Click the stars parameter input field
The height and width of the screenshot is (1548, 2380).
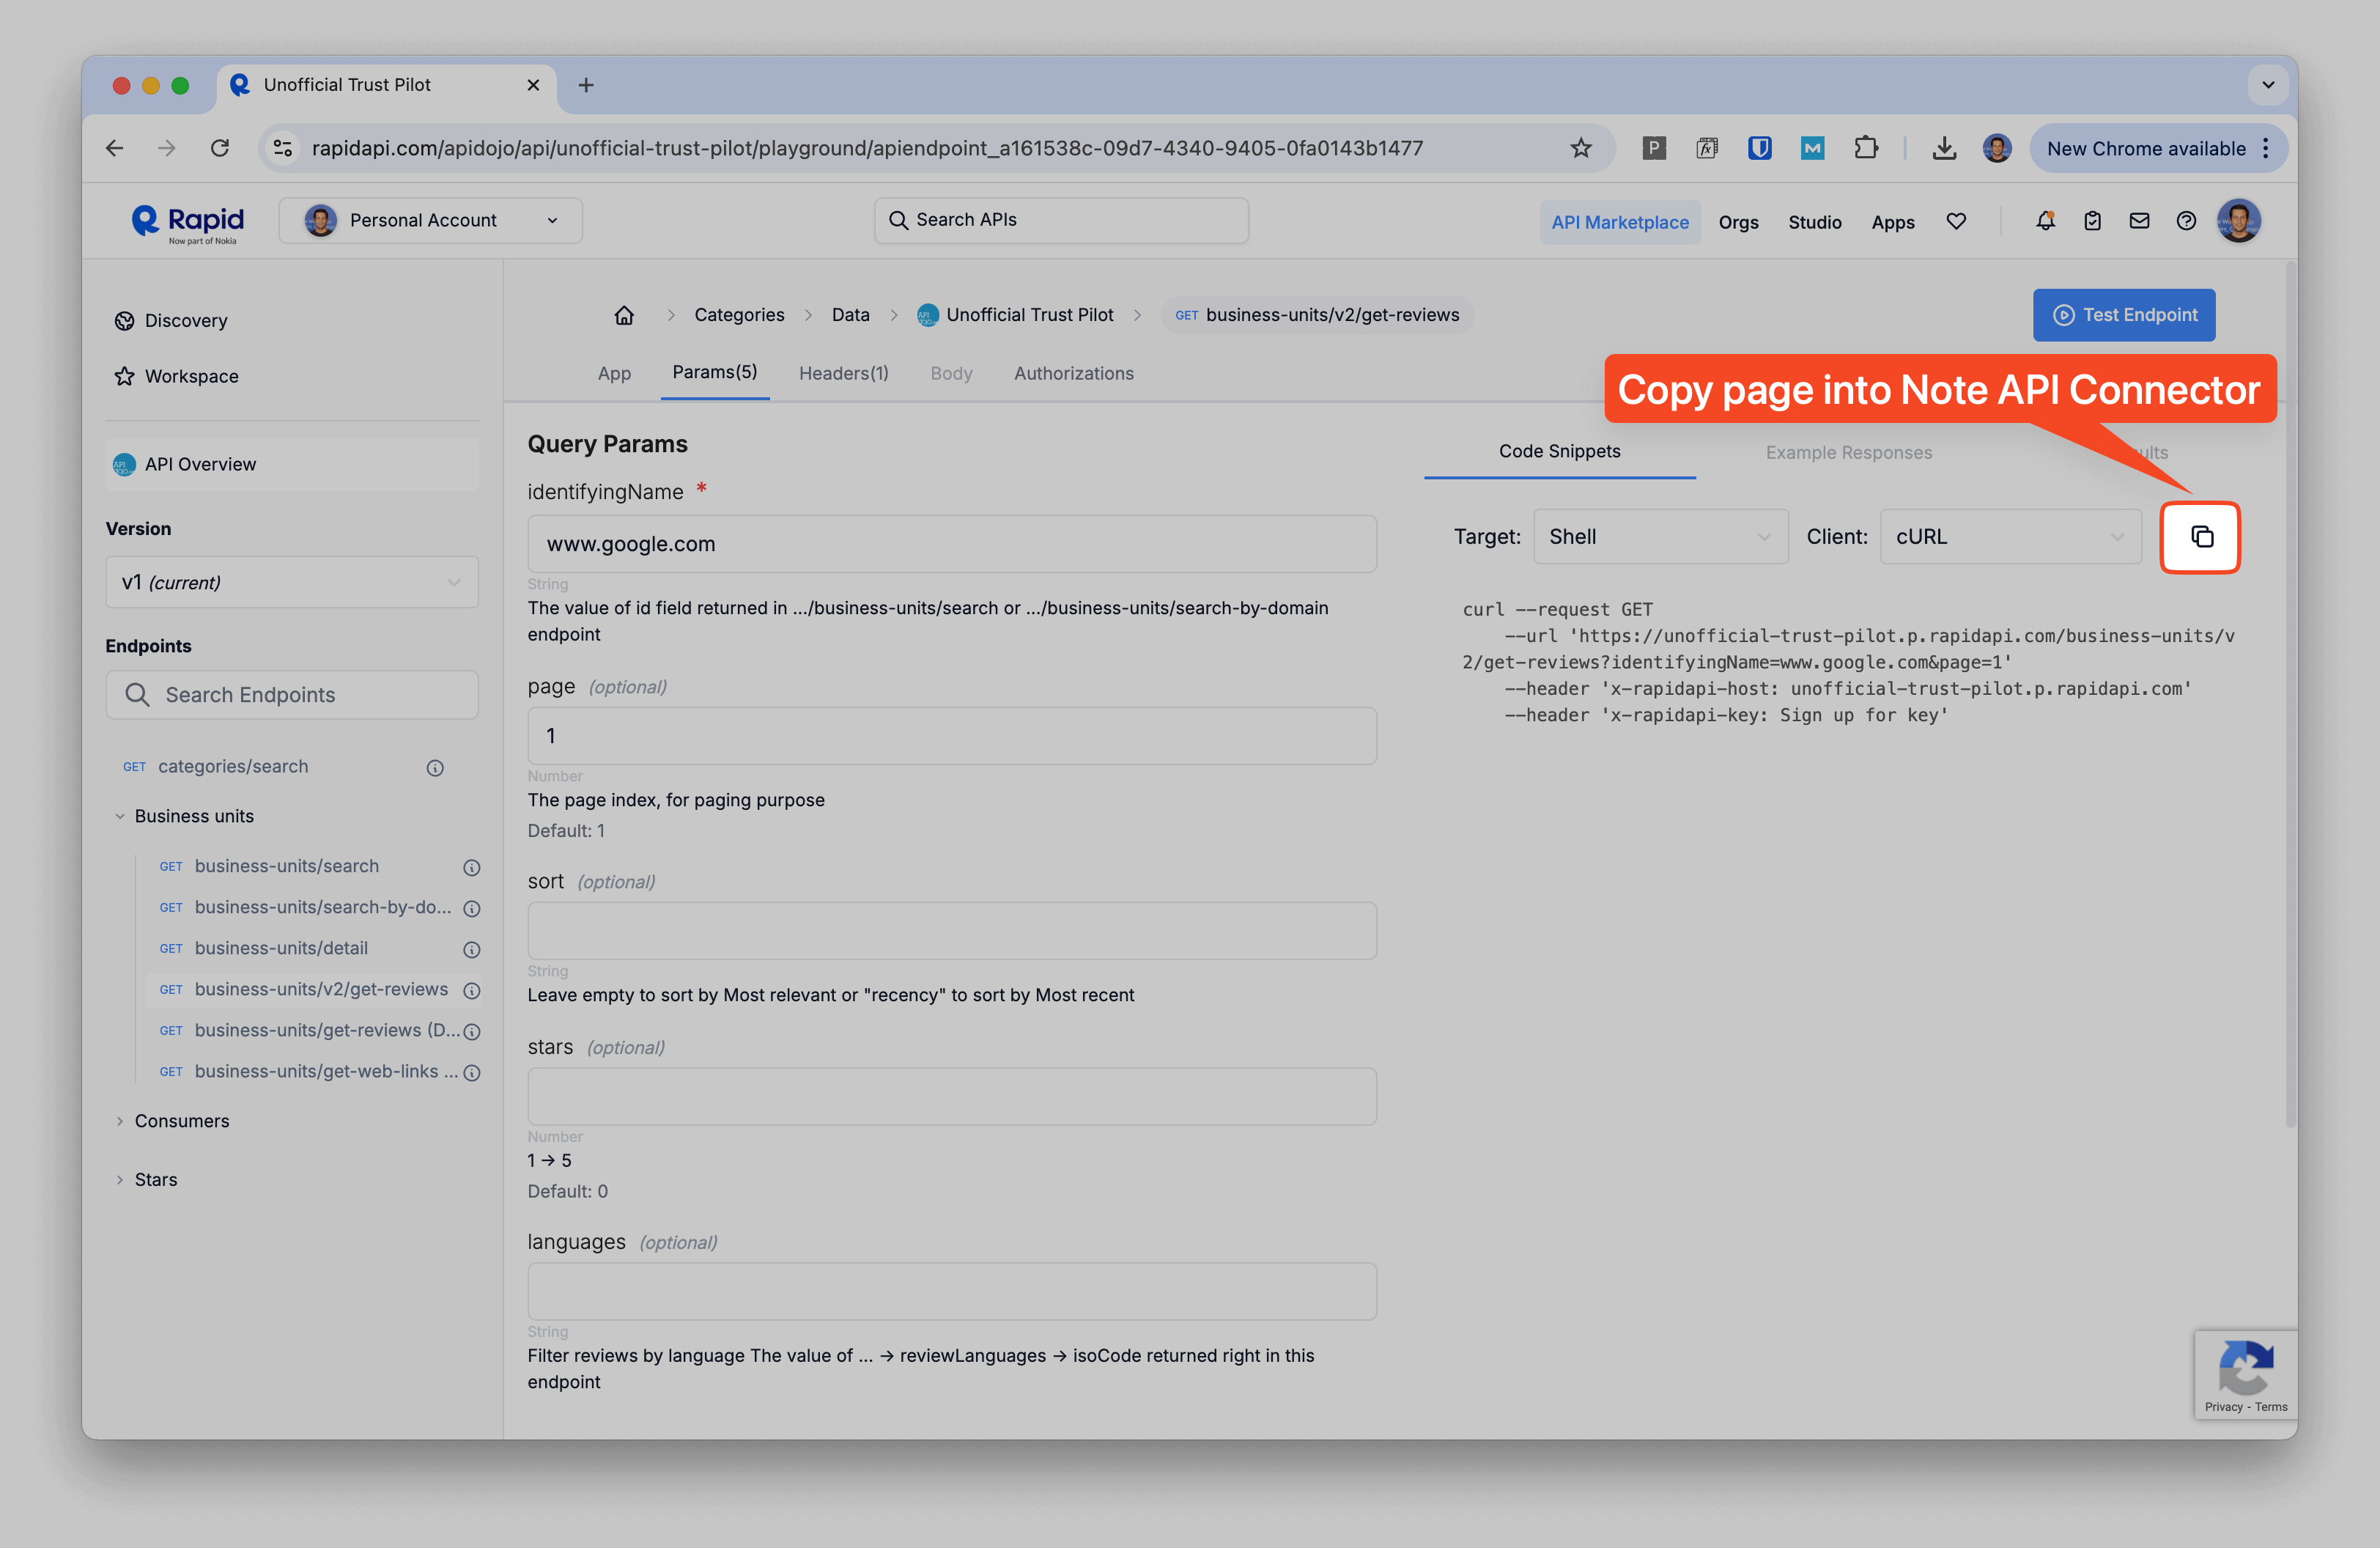coord(952,1096)
